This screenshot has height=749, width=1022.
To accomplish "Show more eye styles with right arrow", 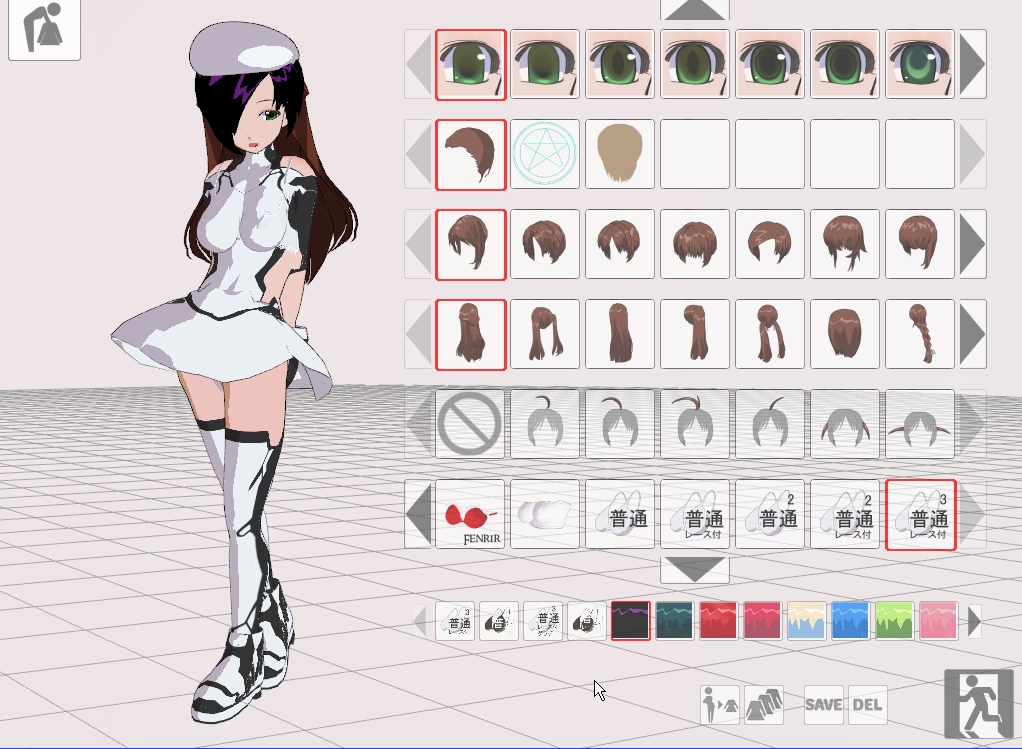I will pyautogui.click(x=973, y=64).
